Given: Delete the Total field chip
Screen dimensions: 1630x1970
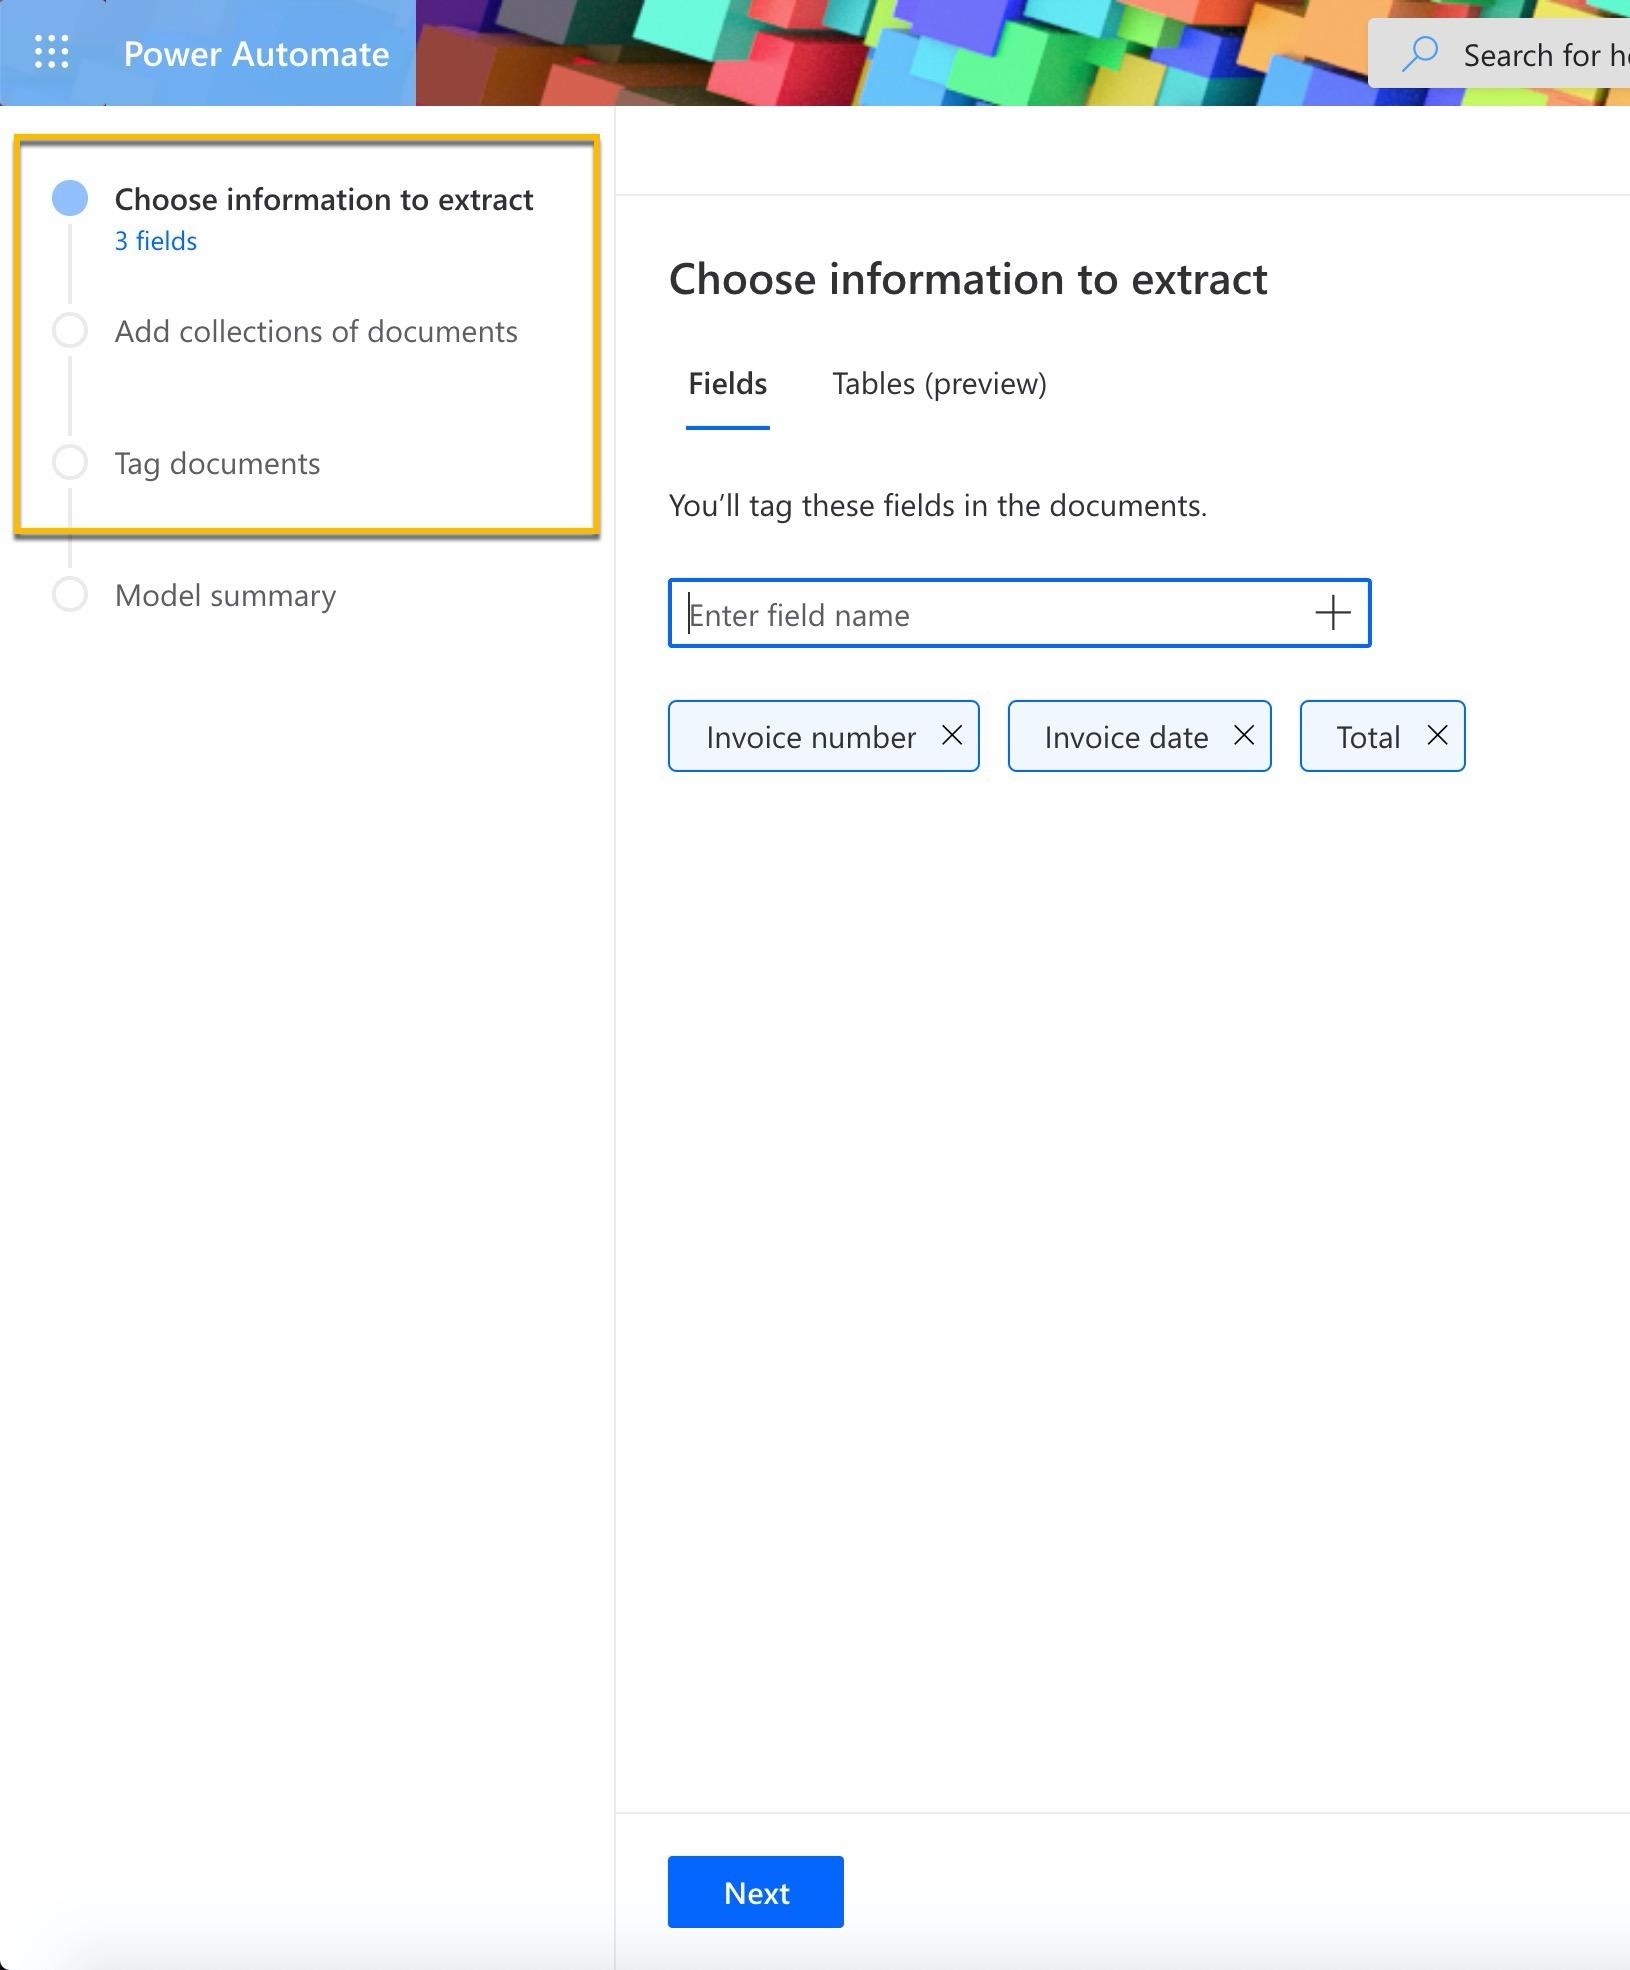Looking at the screenshot, I should coord(1436,736).
